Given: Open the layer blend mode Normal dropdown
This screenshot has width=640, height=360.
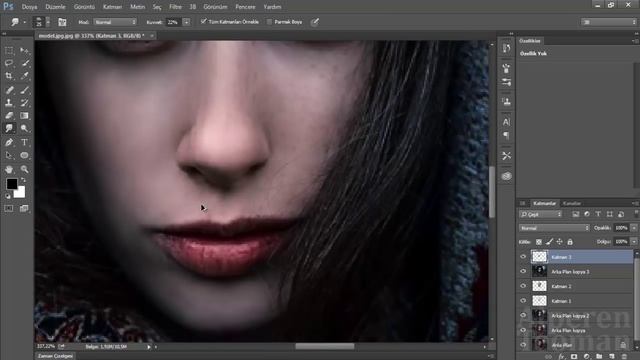Looking at the screenshot, I should [554, 228].
